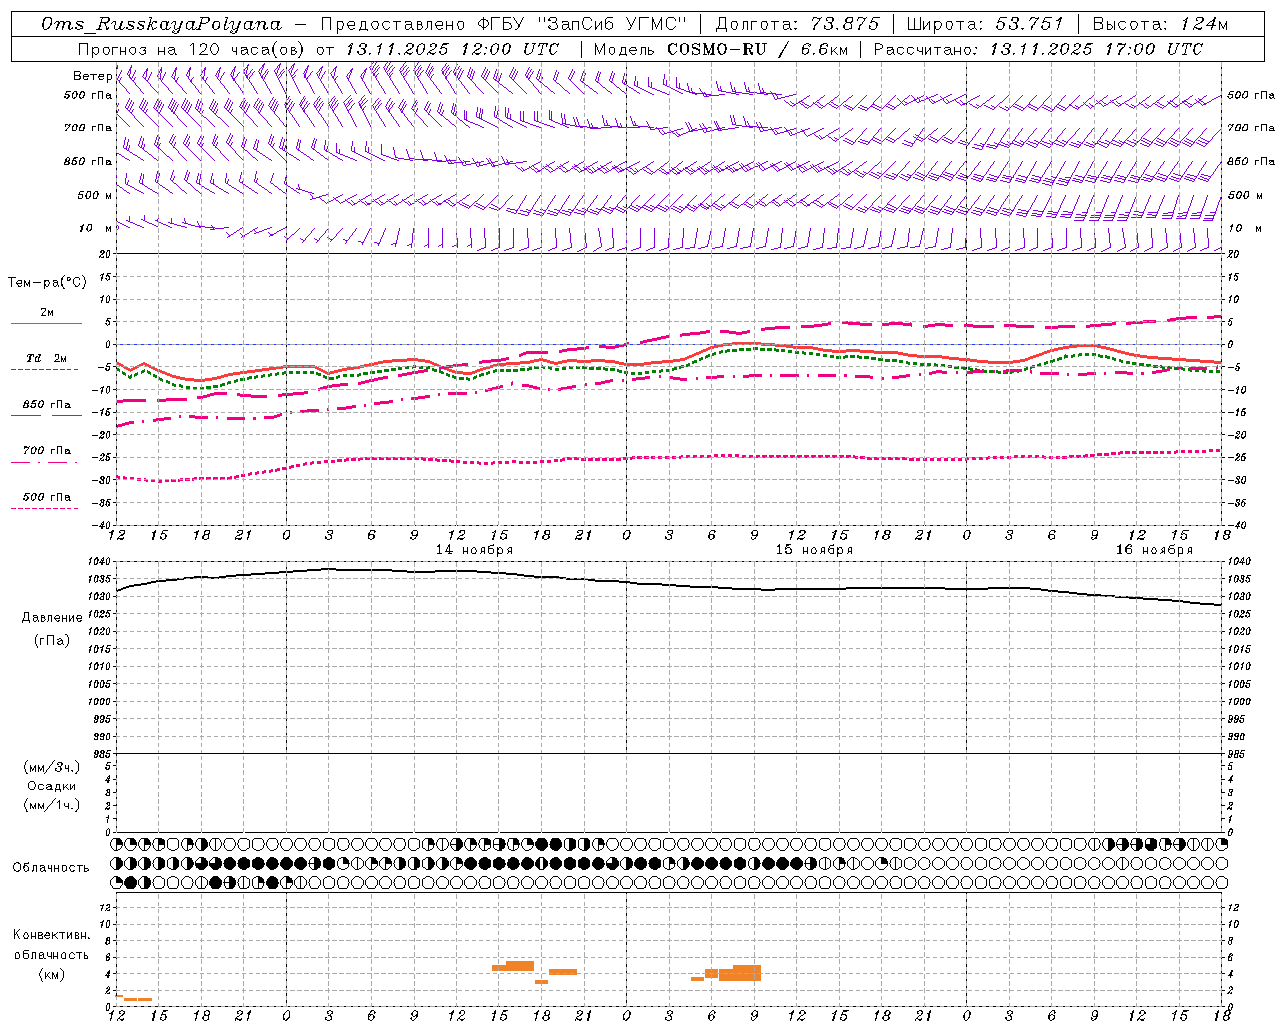Click the Давление pressure panel label
The image size is (1280, 1024).
tap(52, 618)
